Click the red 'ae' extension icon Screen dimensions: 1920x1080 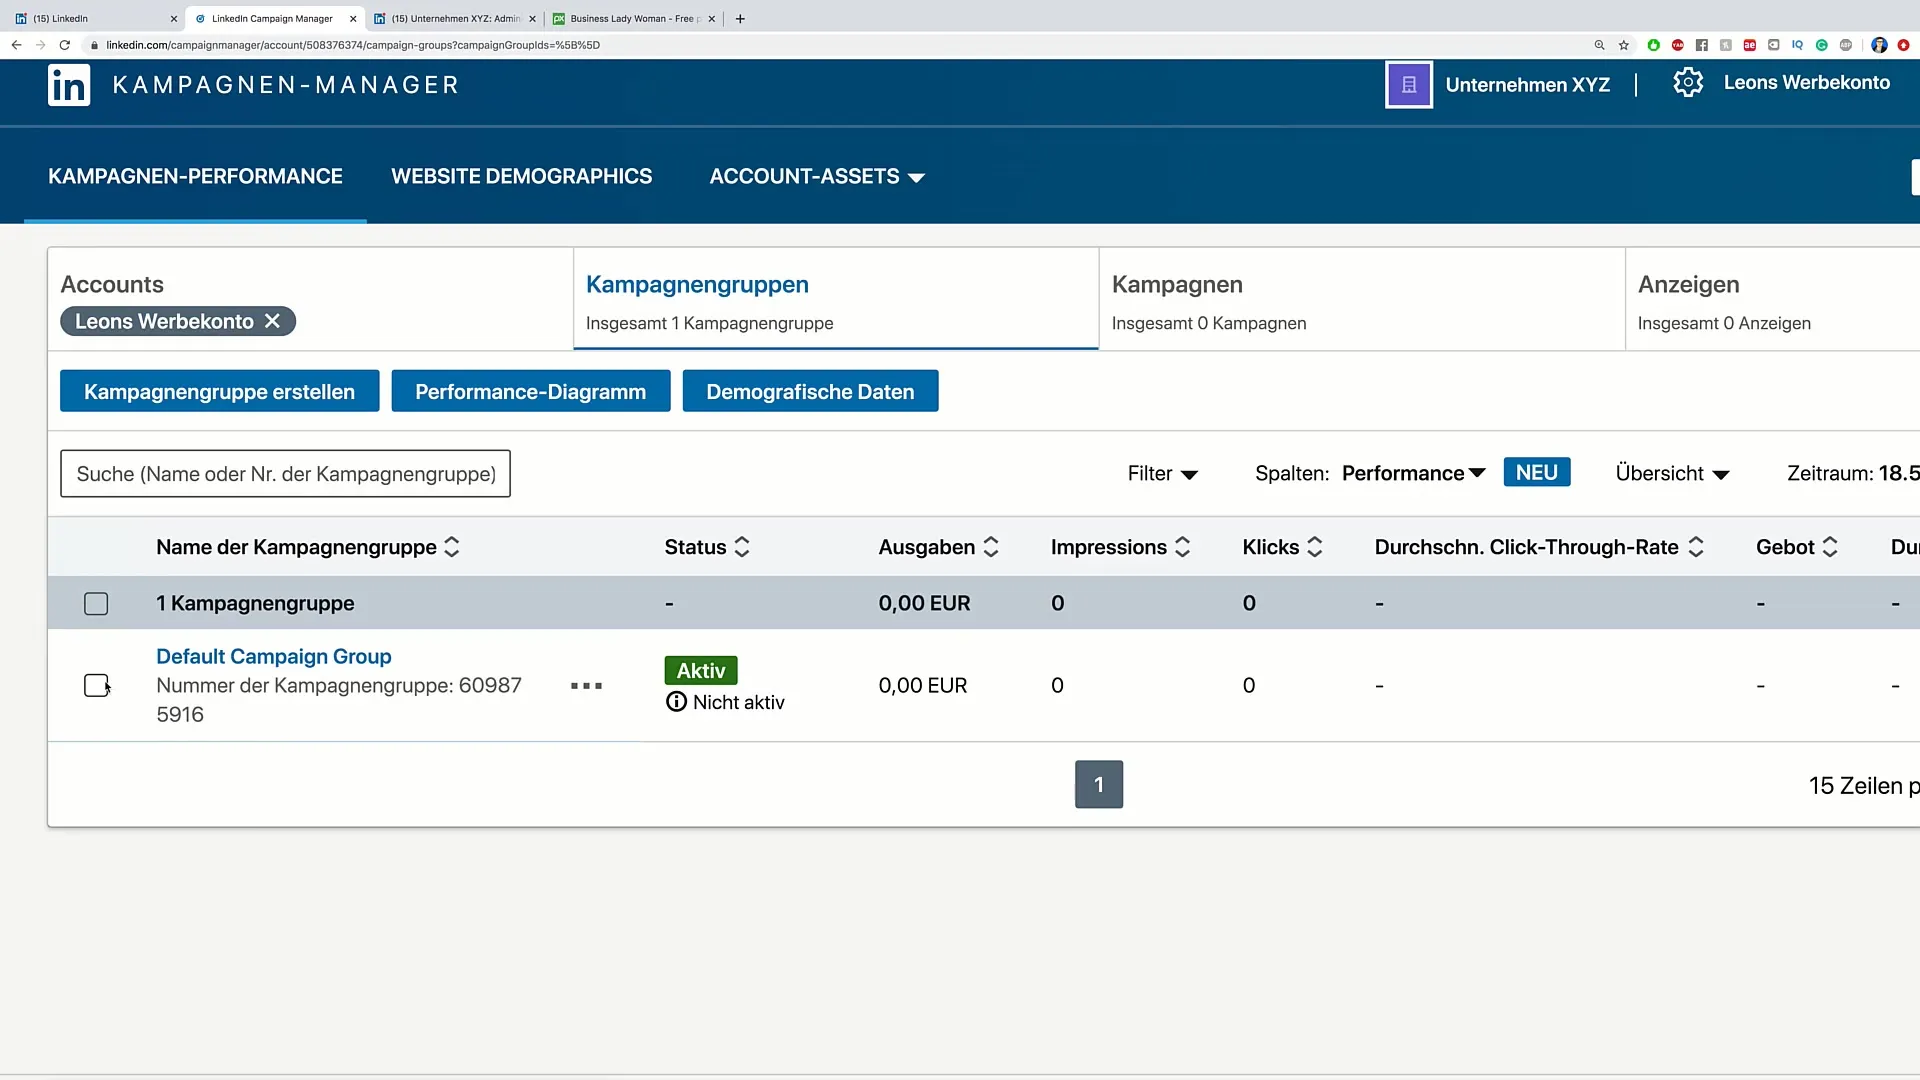[1749, 45]
